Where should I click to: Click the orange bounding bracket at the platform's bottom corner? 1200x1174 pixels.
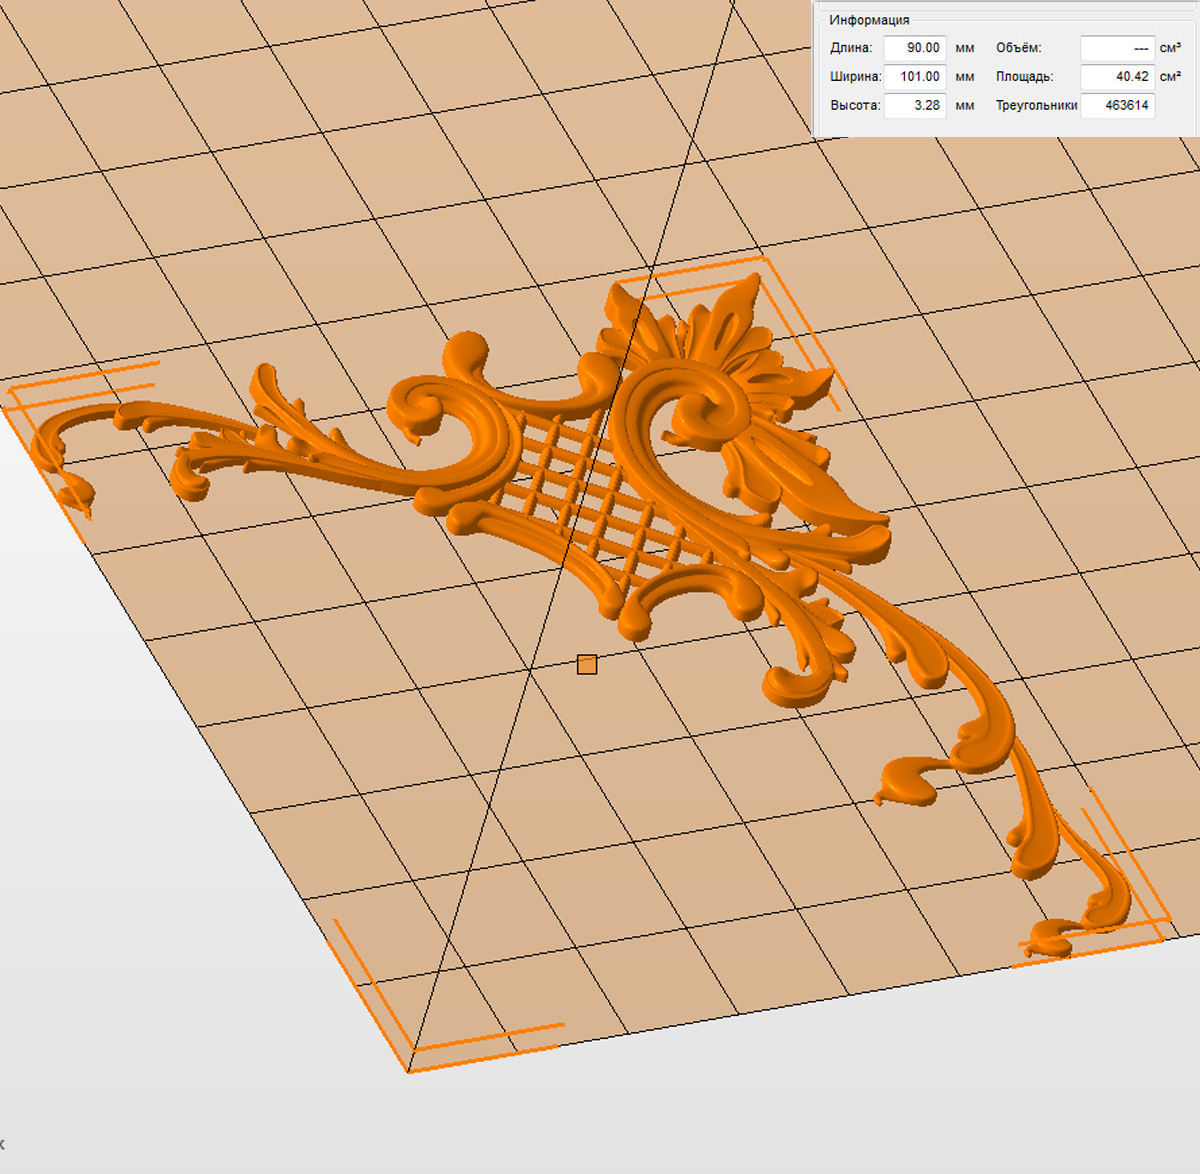[420, 1050]
